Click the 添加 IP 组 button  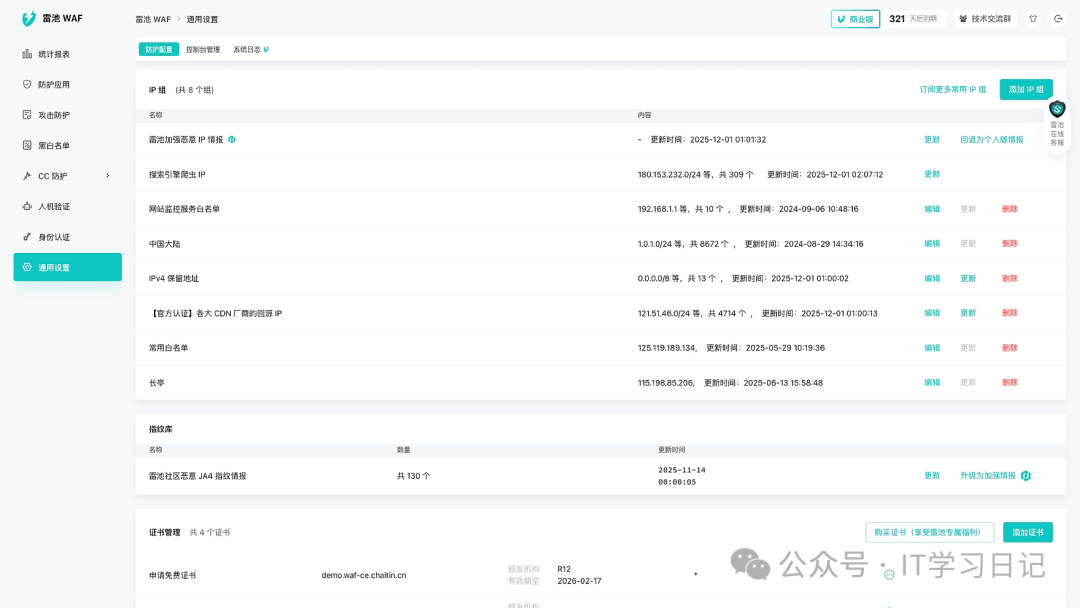point(1026,89)
